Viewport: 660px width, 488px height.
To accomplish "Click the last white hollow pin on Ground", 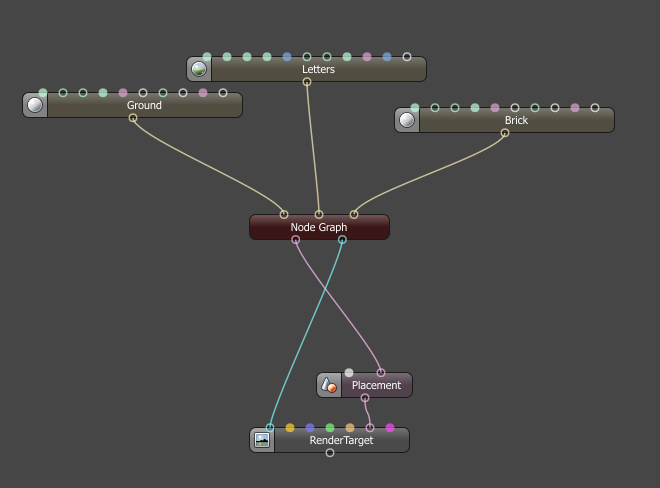I will (x=223, y=93).
